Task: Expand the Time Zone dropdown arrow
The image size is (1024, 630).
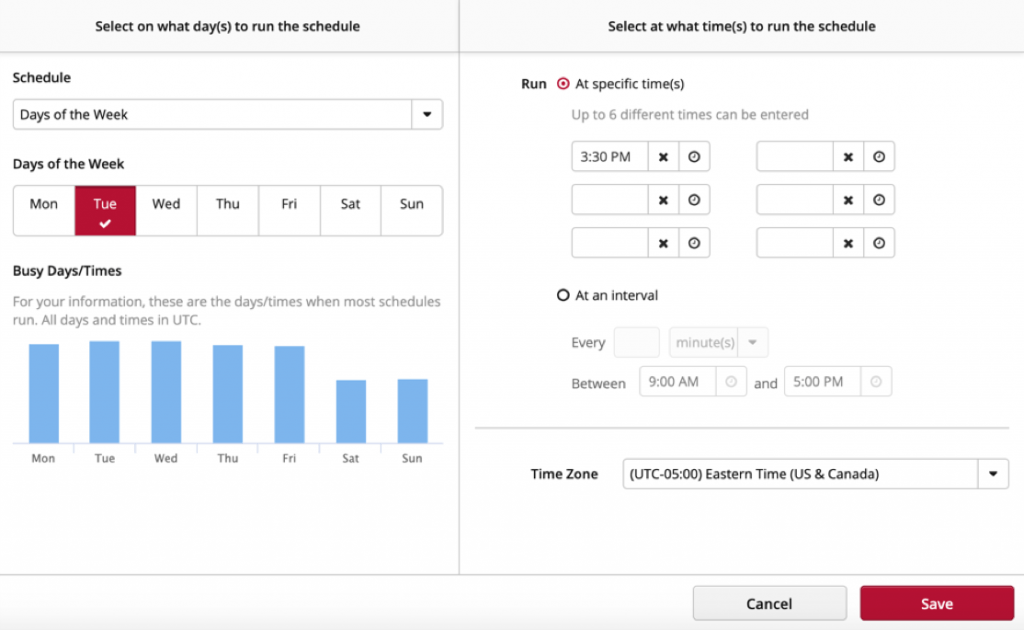Action: click(993, 474)
